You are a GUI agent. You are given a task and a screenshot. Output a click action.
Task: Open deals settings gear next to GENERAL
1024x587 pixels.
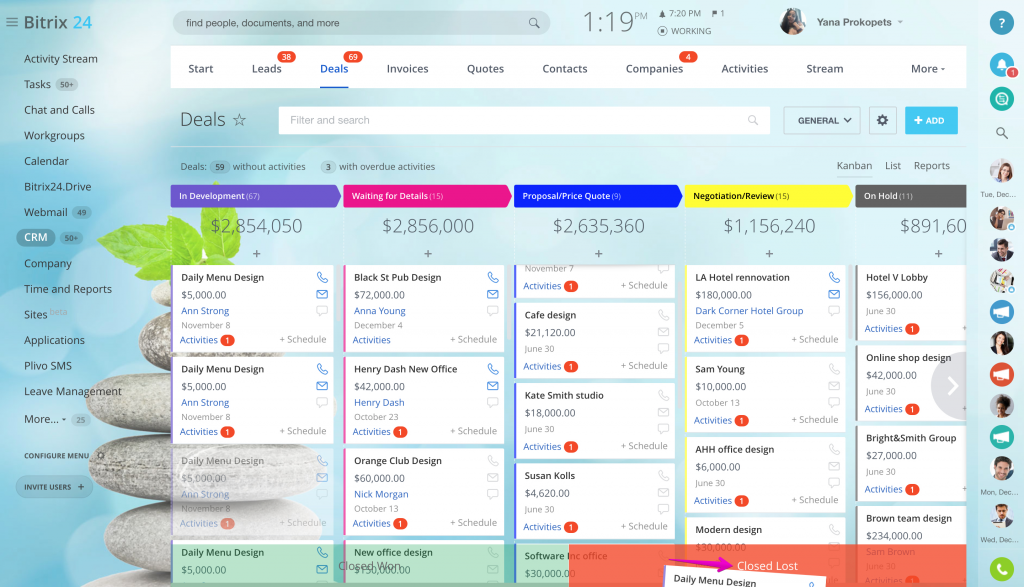coord(882,120)
